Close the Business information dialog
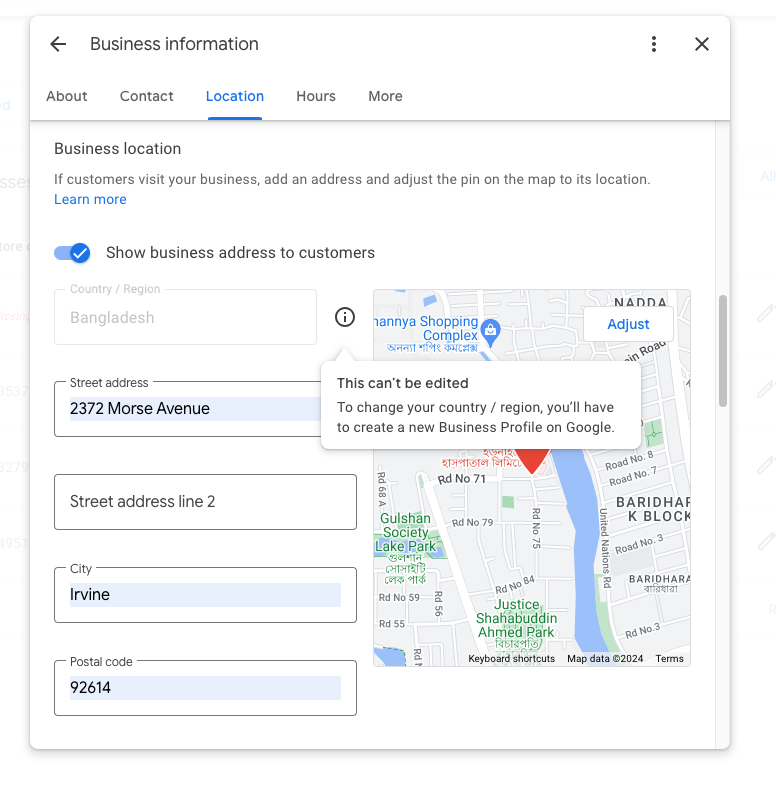The height and width of the screenshot is (786, 776). [702, 44]
